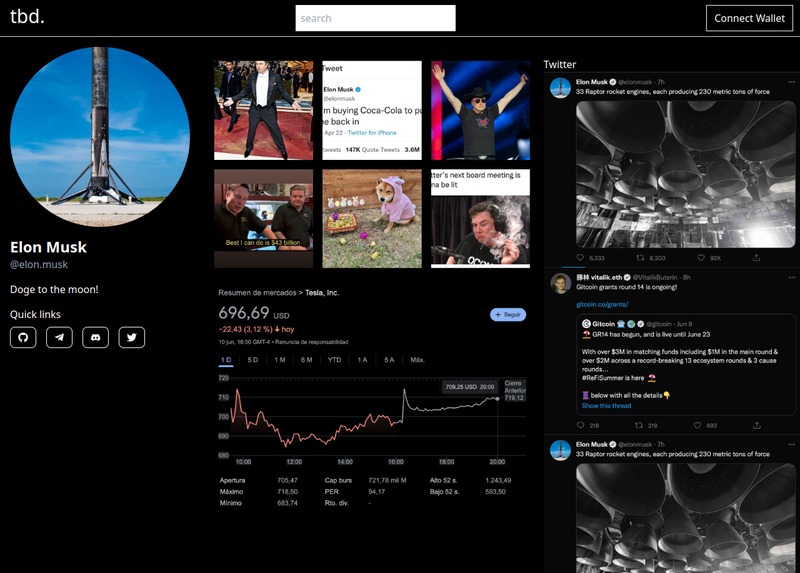Like the first Raptor tweet with 92K
800x573 pixels.
(x=701, y=258)
